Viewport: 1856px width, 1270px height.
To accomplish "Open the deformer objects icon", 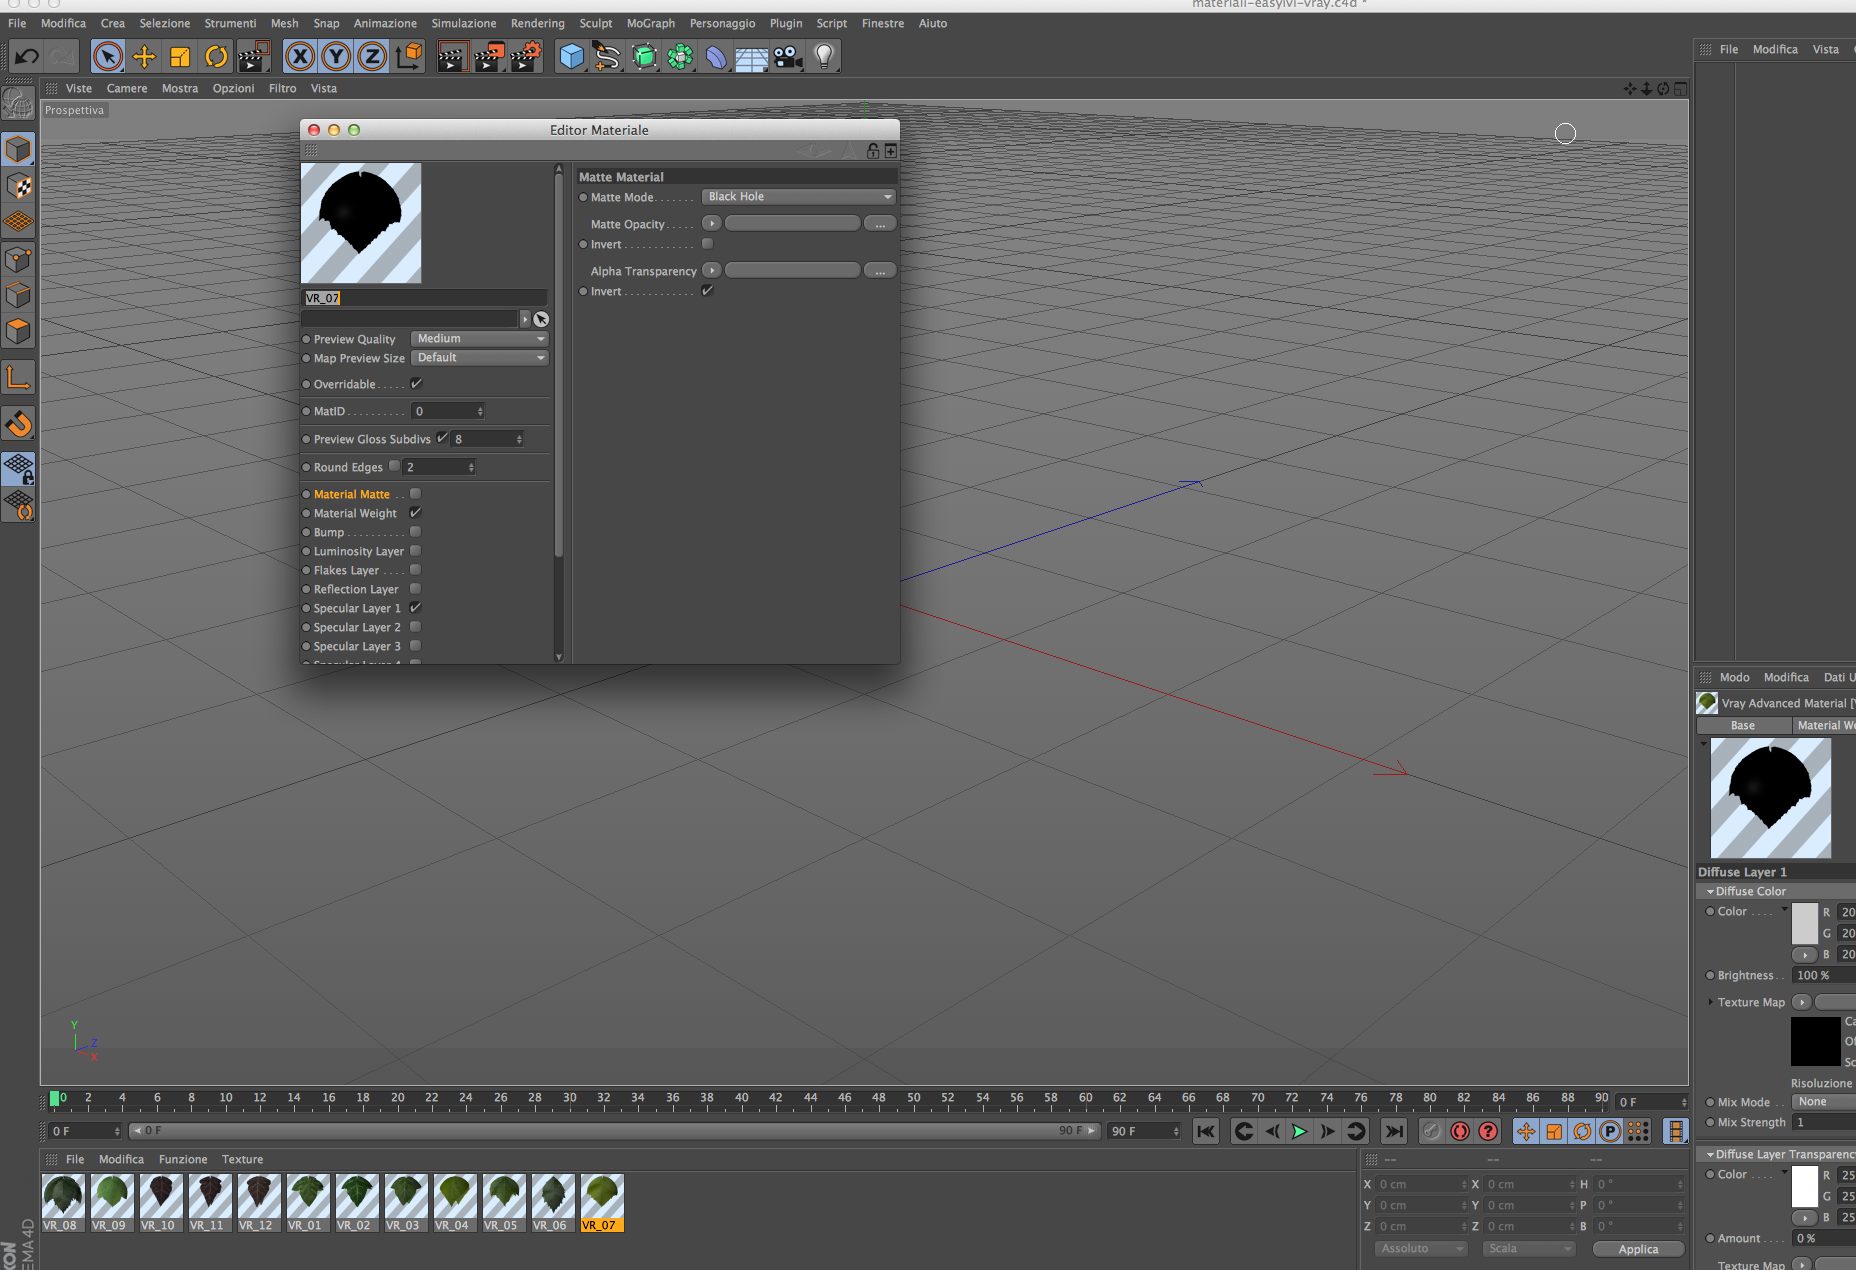I will (716, 56).
